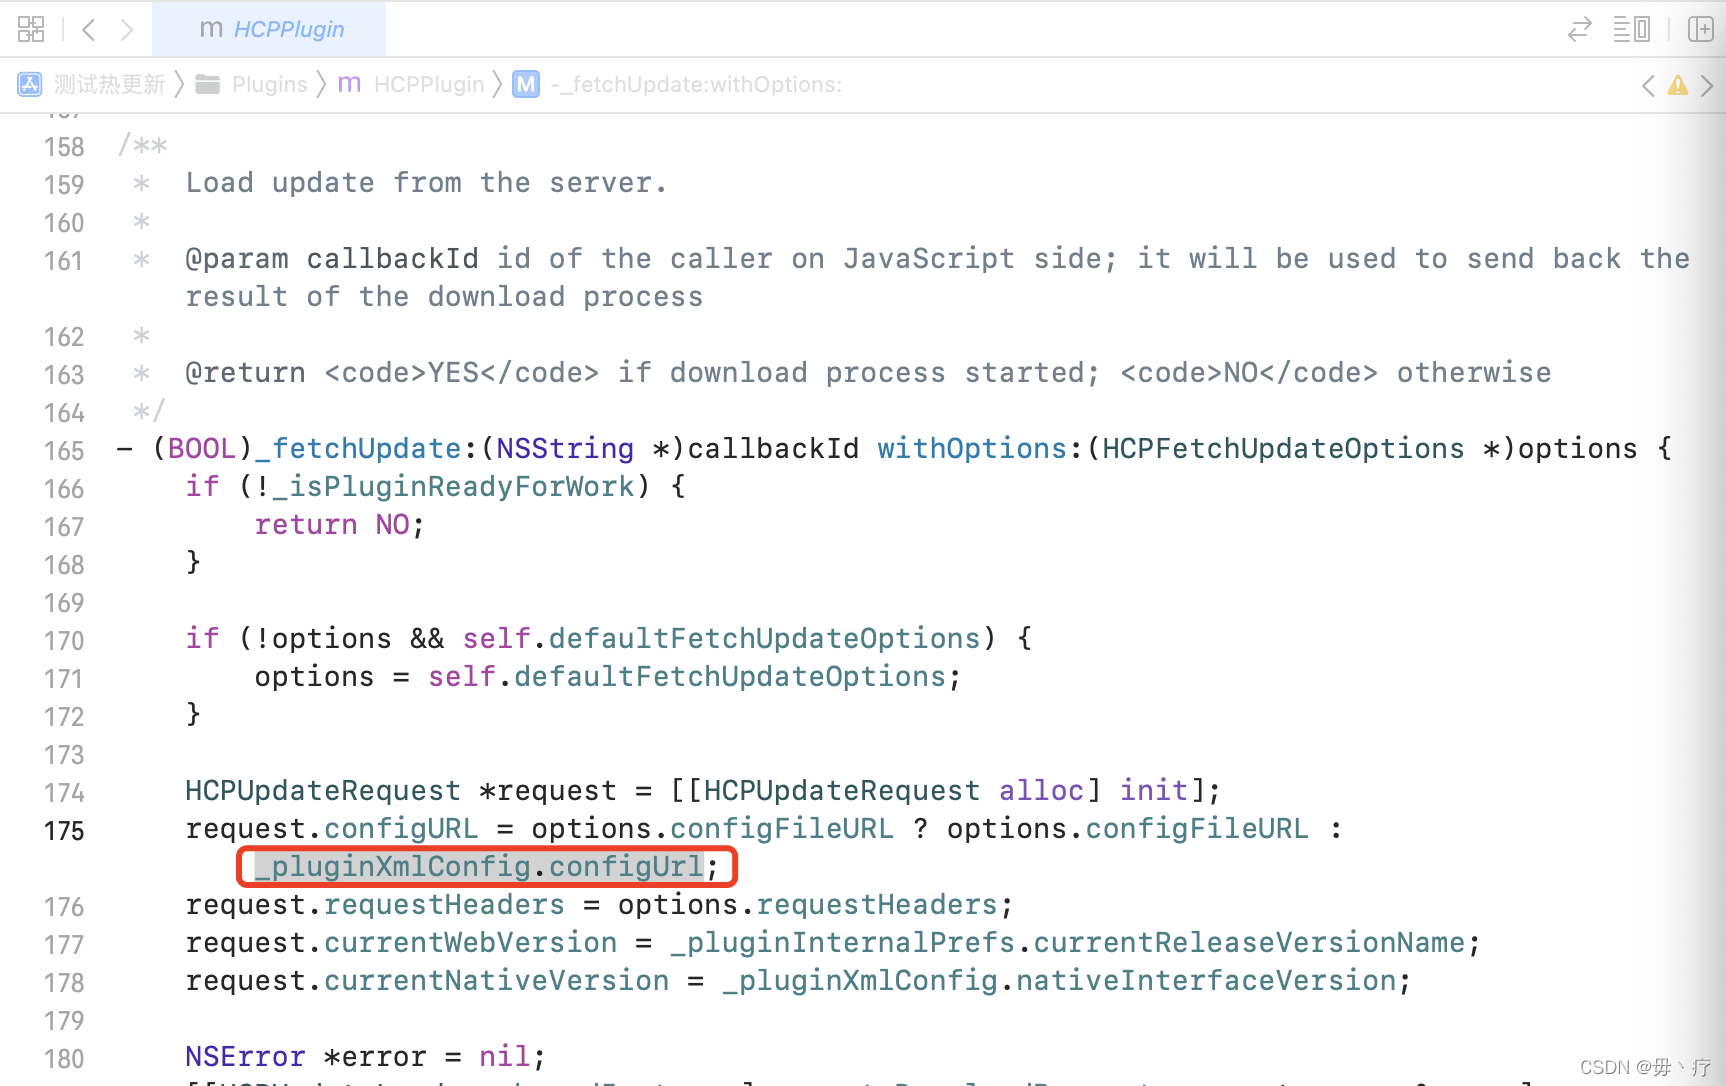Image resolution: width=1726 pixels, height=1086 pixels.
Task: Click requestHeaders property after request.
Action: pyautogui.click(x=444, y=904)
